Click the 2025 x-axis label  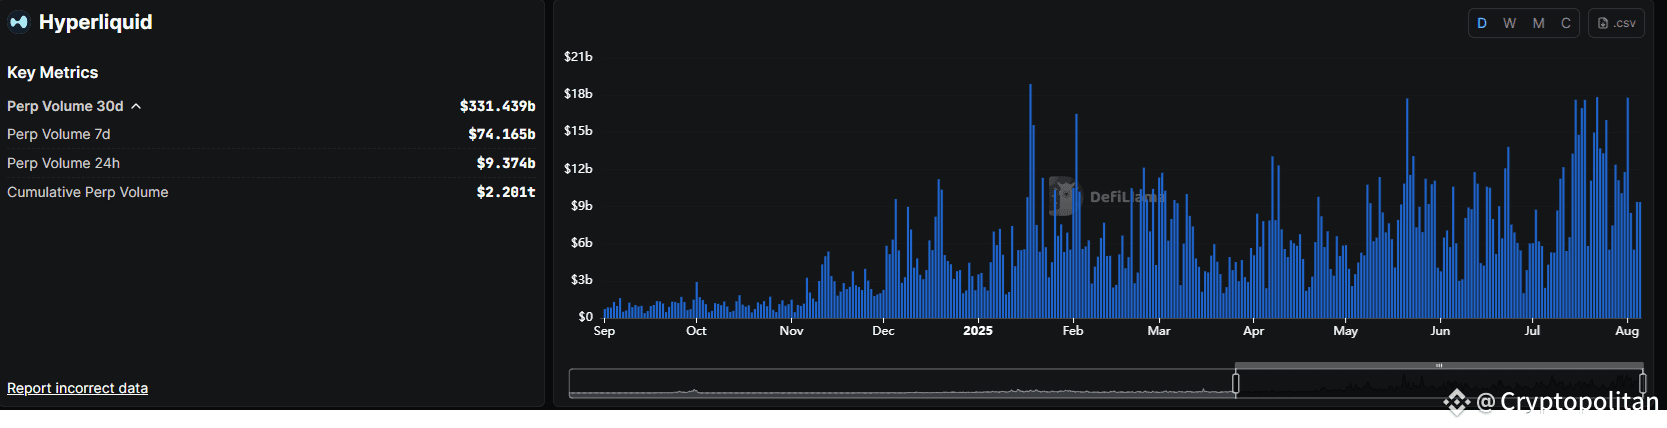coord(978,331)
